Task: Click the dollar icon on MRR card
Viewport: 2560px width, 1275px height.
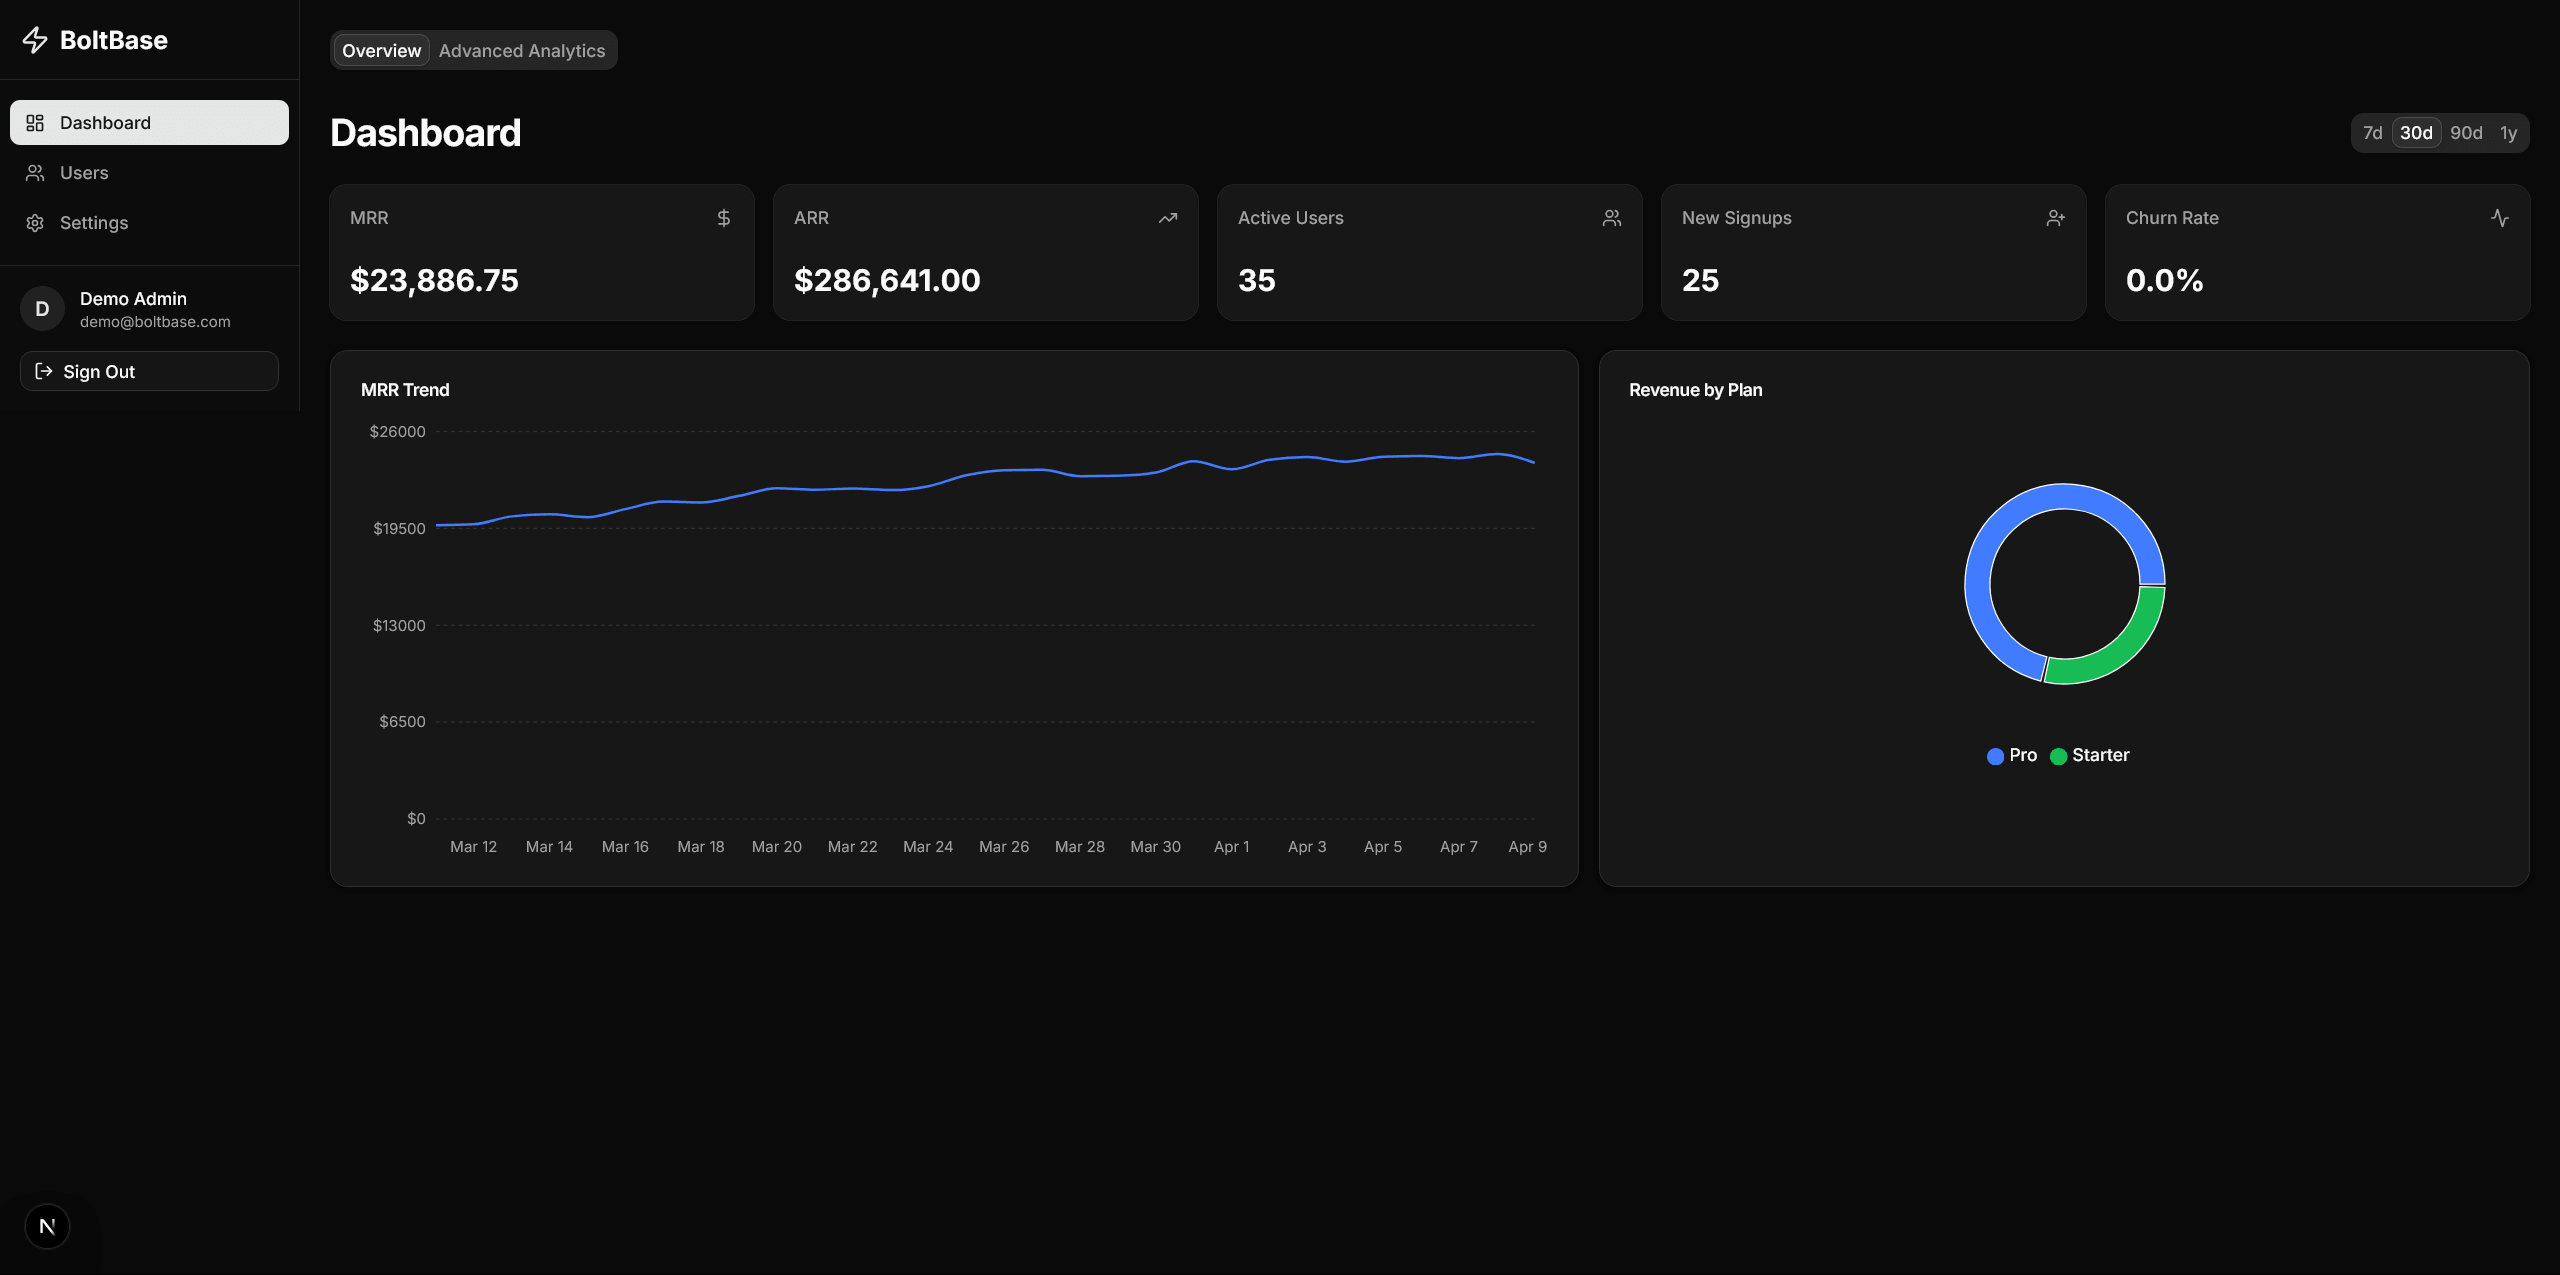Action: click(x=724, y=217)
